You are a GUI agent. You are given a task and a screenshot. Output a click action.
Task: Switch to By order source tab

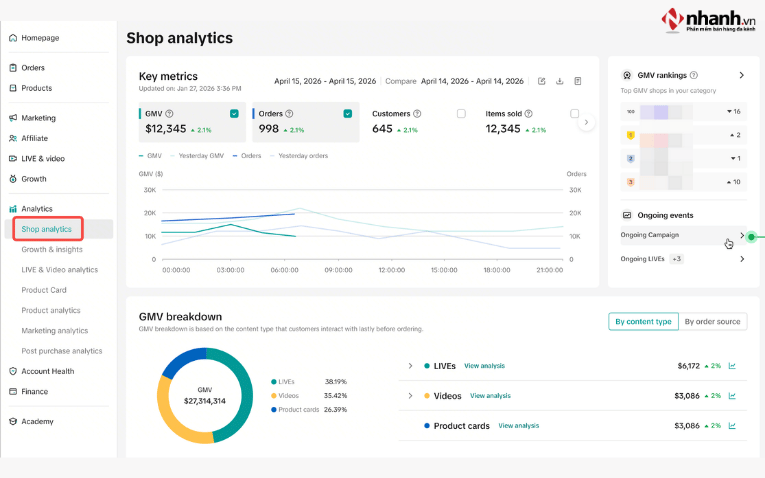coord(712,321)
